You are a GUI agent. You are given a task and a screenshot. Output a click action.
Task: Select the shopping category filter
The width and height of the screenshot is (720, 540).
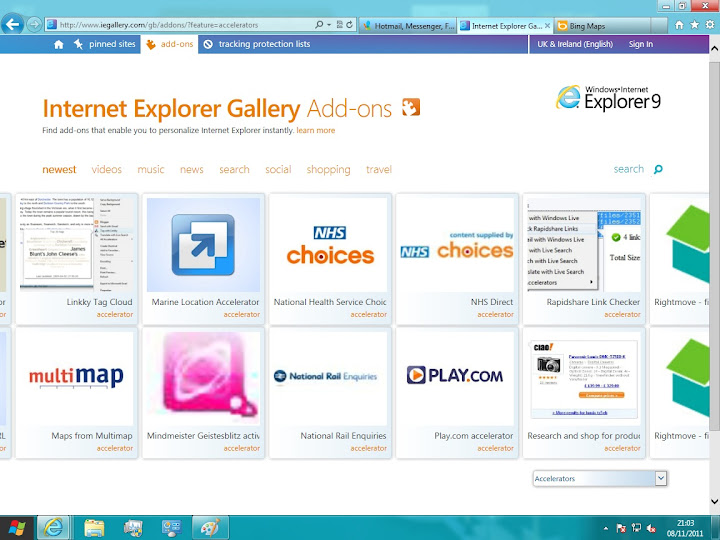pyautogui.click(x=328, y=170)
